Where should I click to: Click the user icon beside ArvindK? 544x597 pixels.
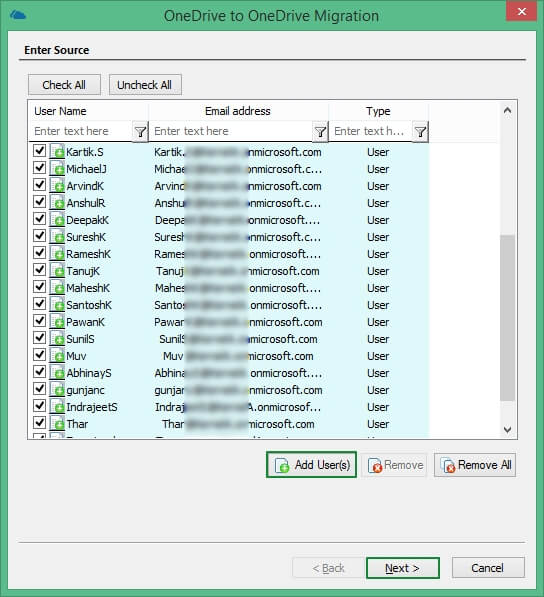[57, 186]
